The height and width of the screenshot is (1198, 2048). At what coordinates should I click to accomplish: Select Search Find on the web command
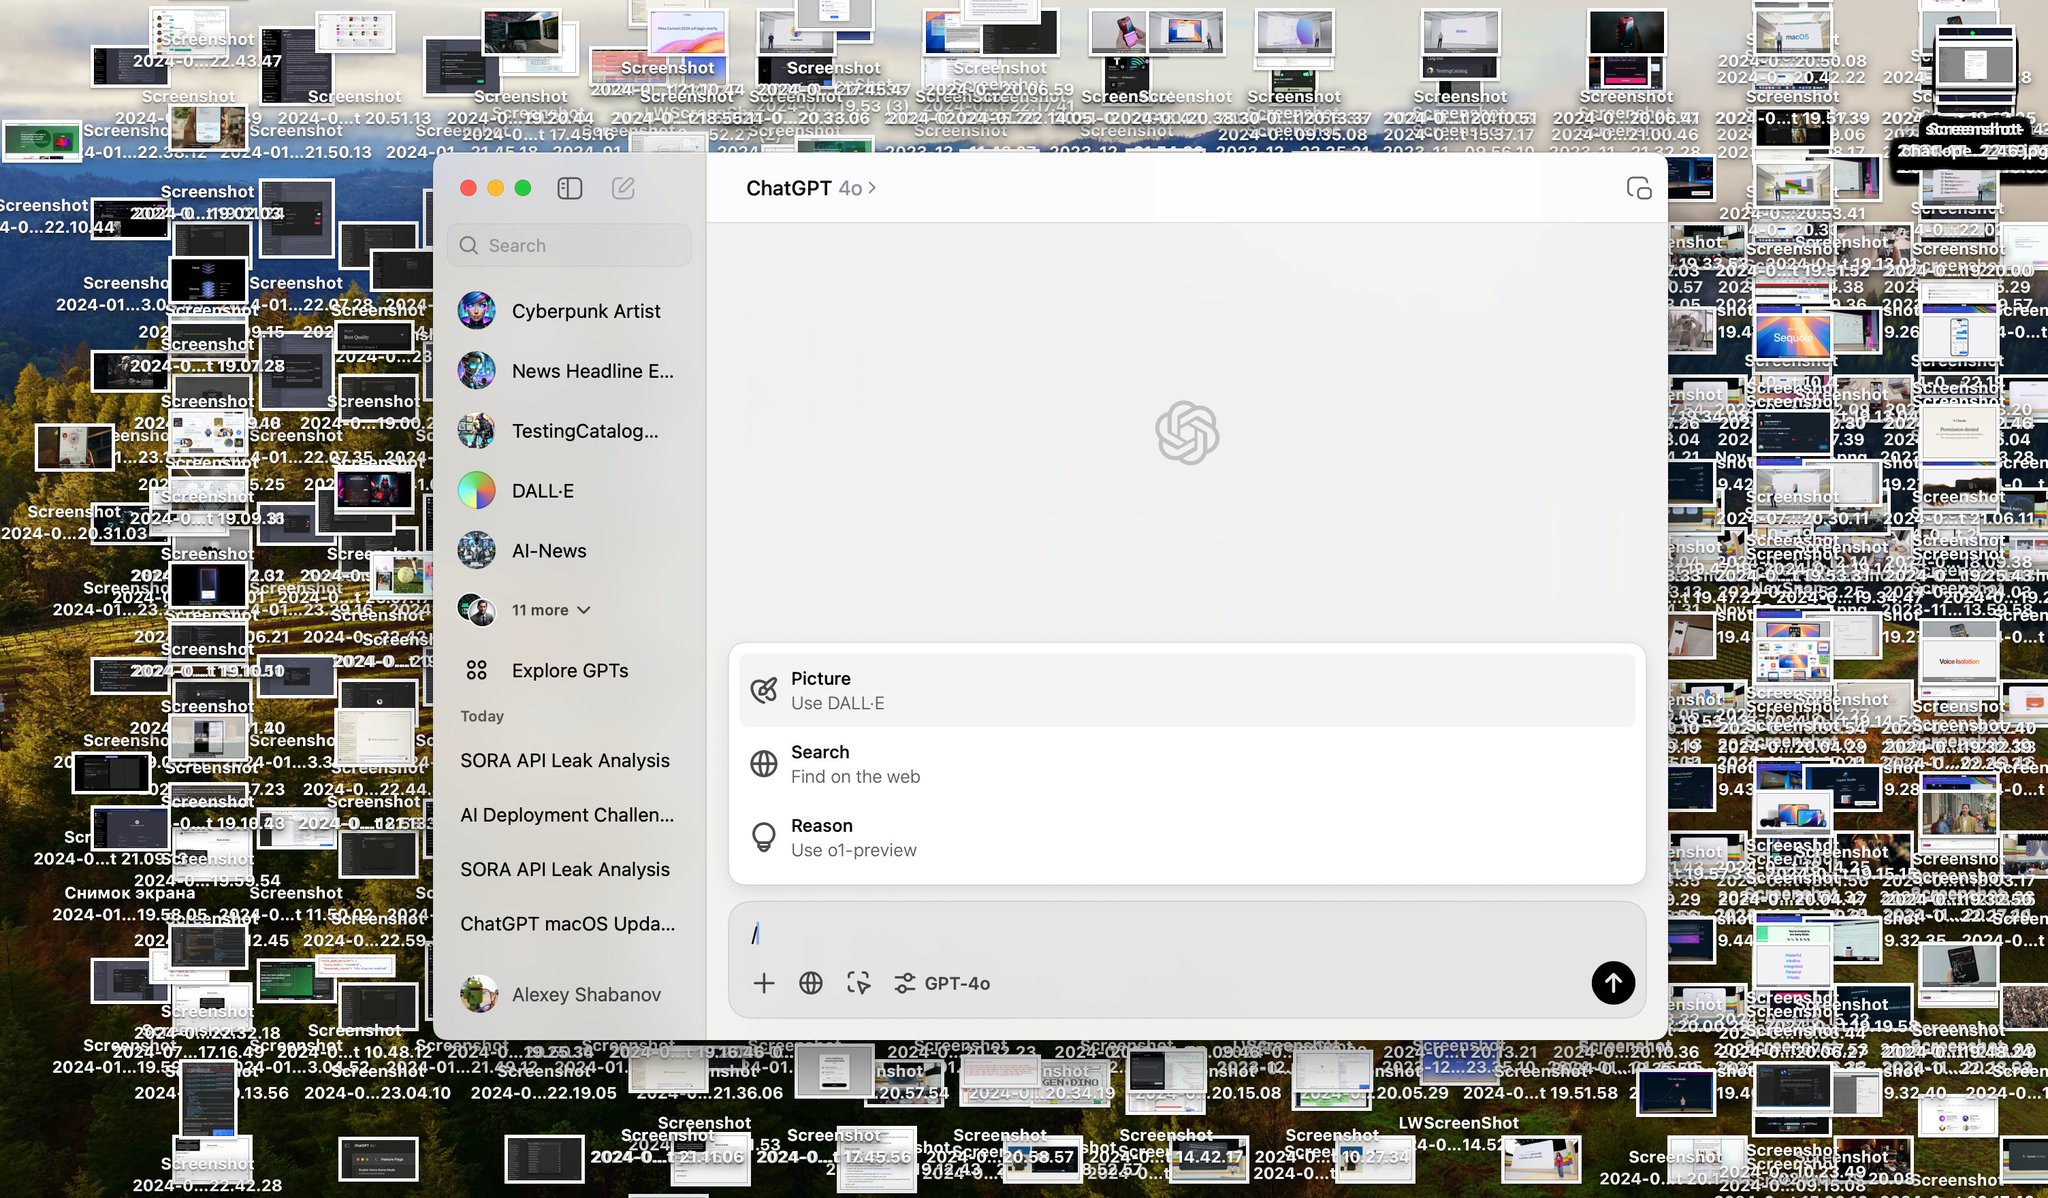1187,764
